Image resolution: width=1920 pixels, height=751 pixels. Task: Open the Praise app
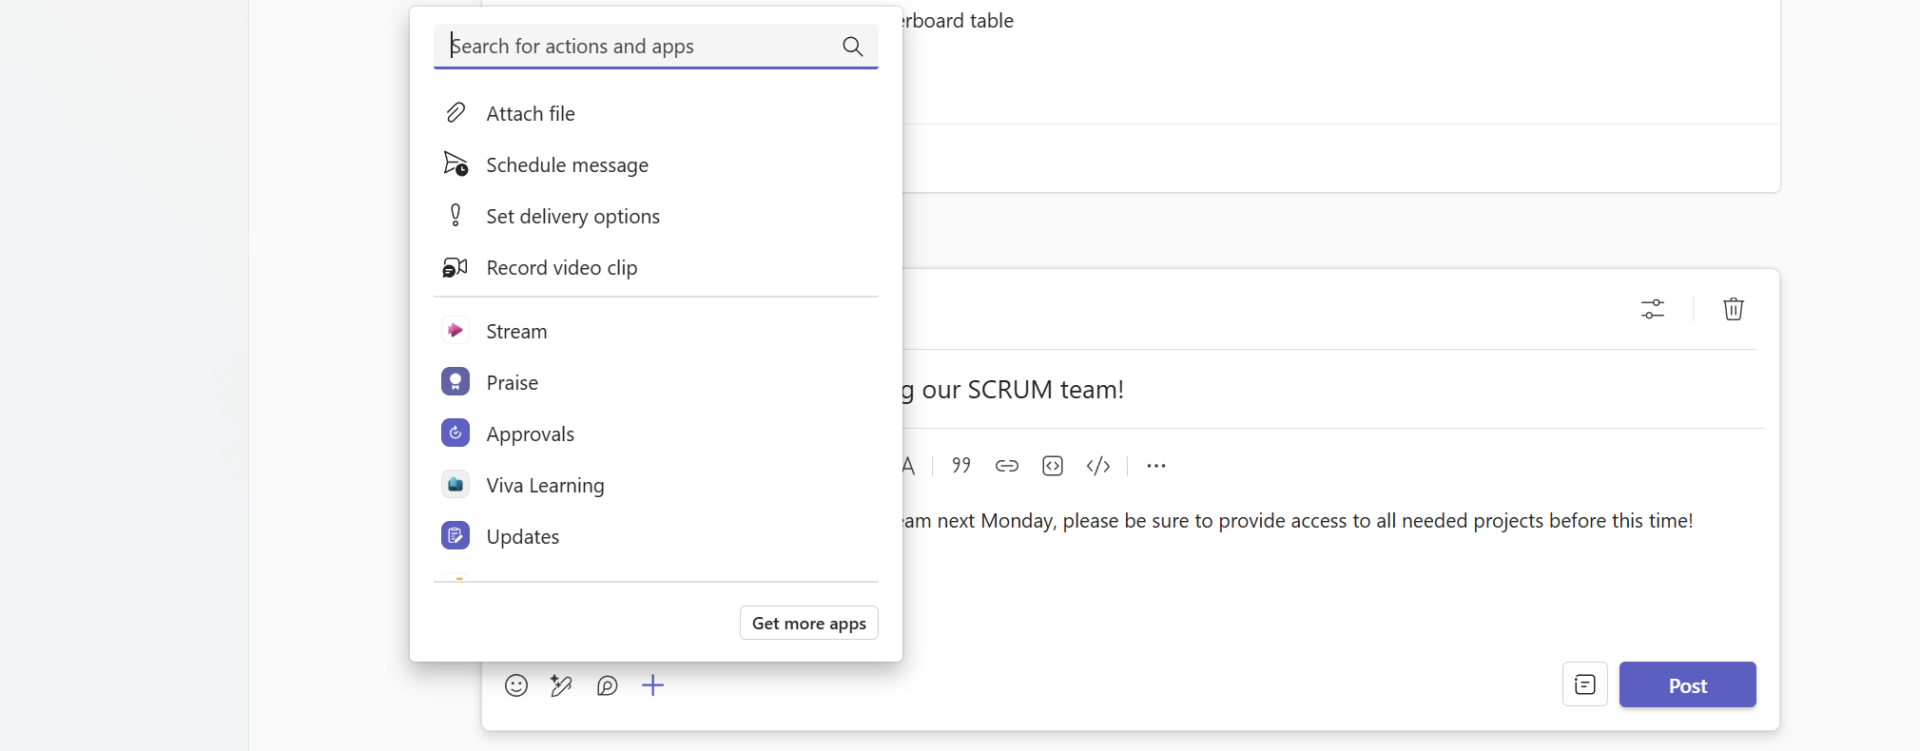pos(512,383)
